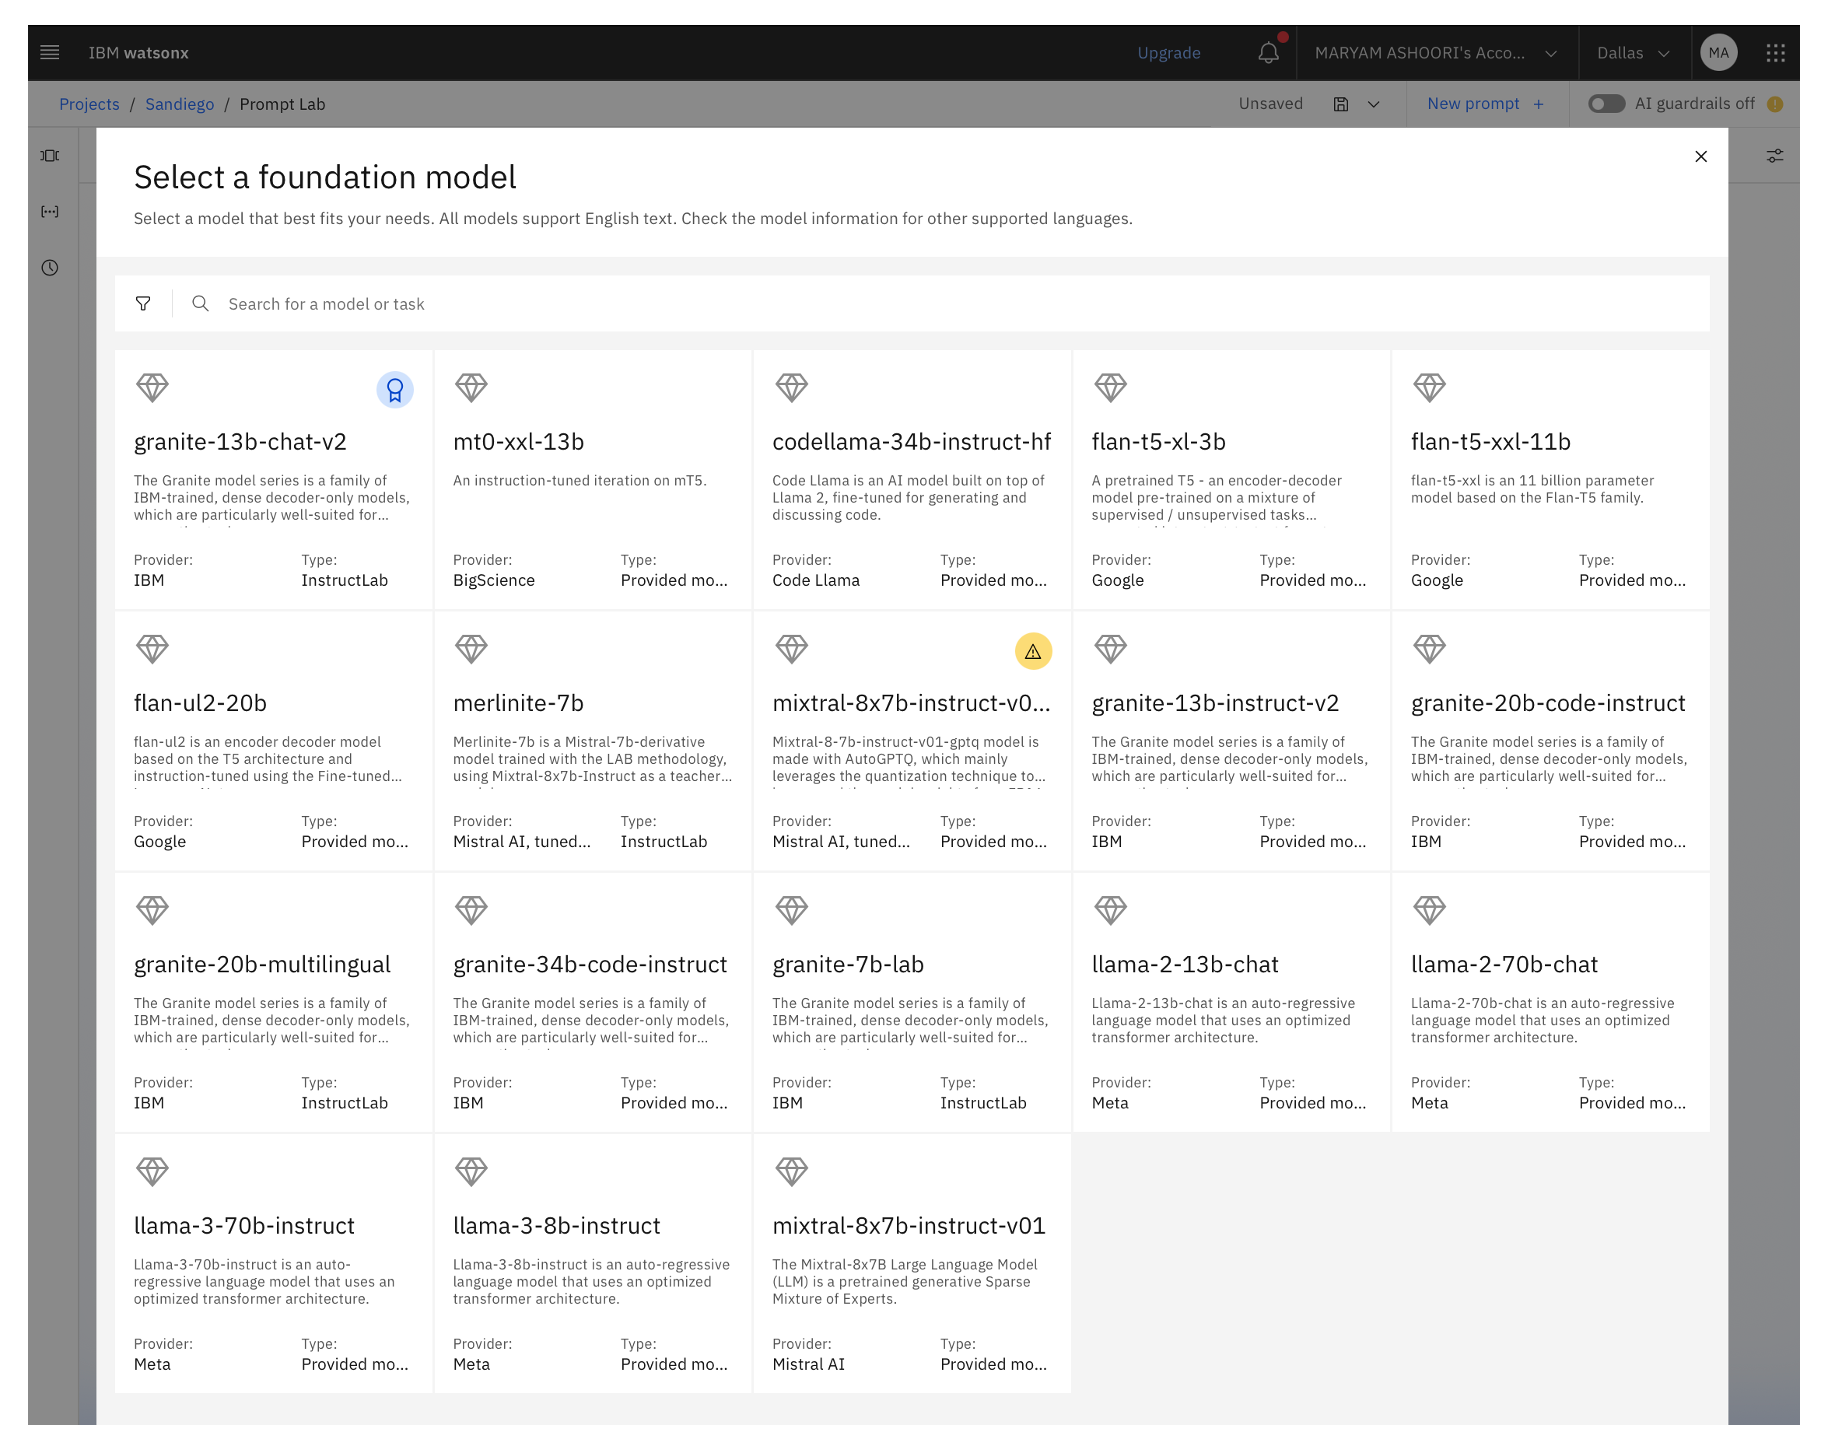
Task: Open the model parameters sliders icon
Action: click(x=1775, y=155)
